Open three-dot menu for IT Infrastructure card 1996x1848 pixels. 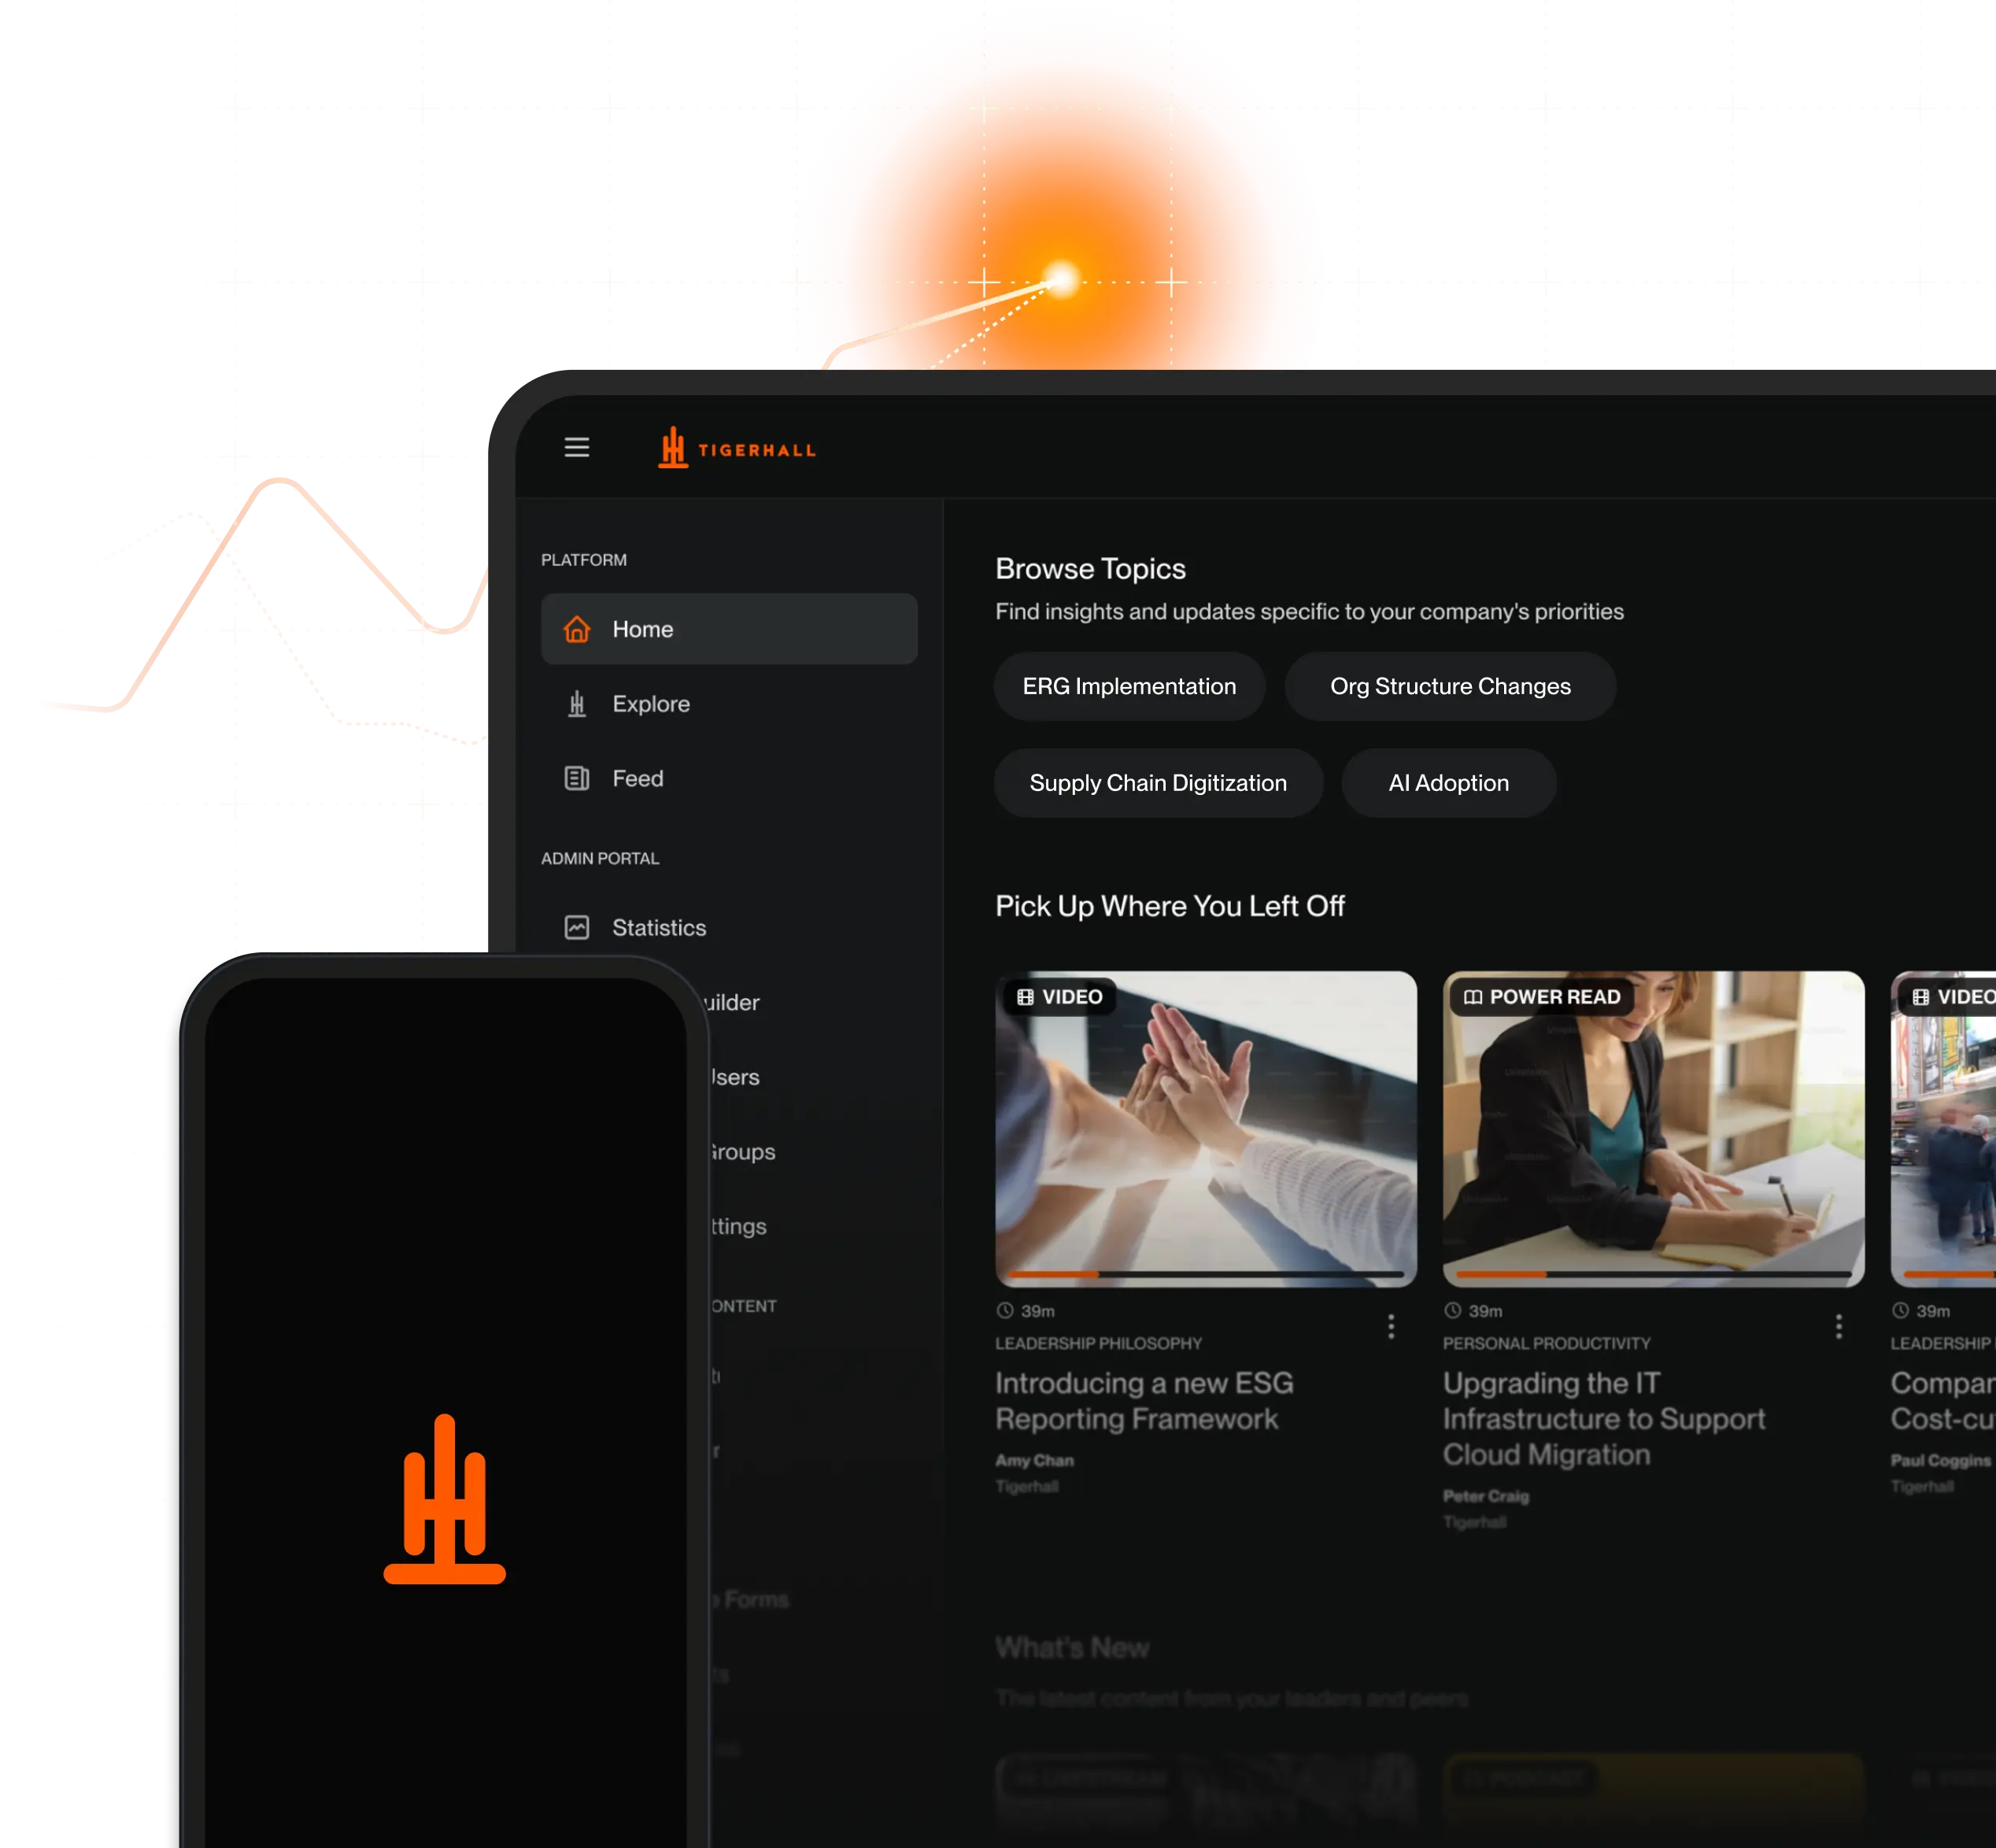point(1838,1327)
